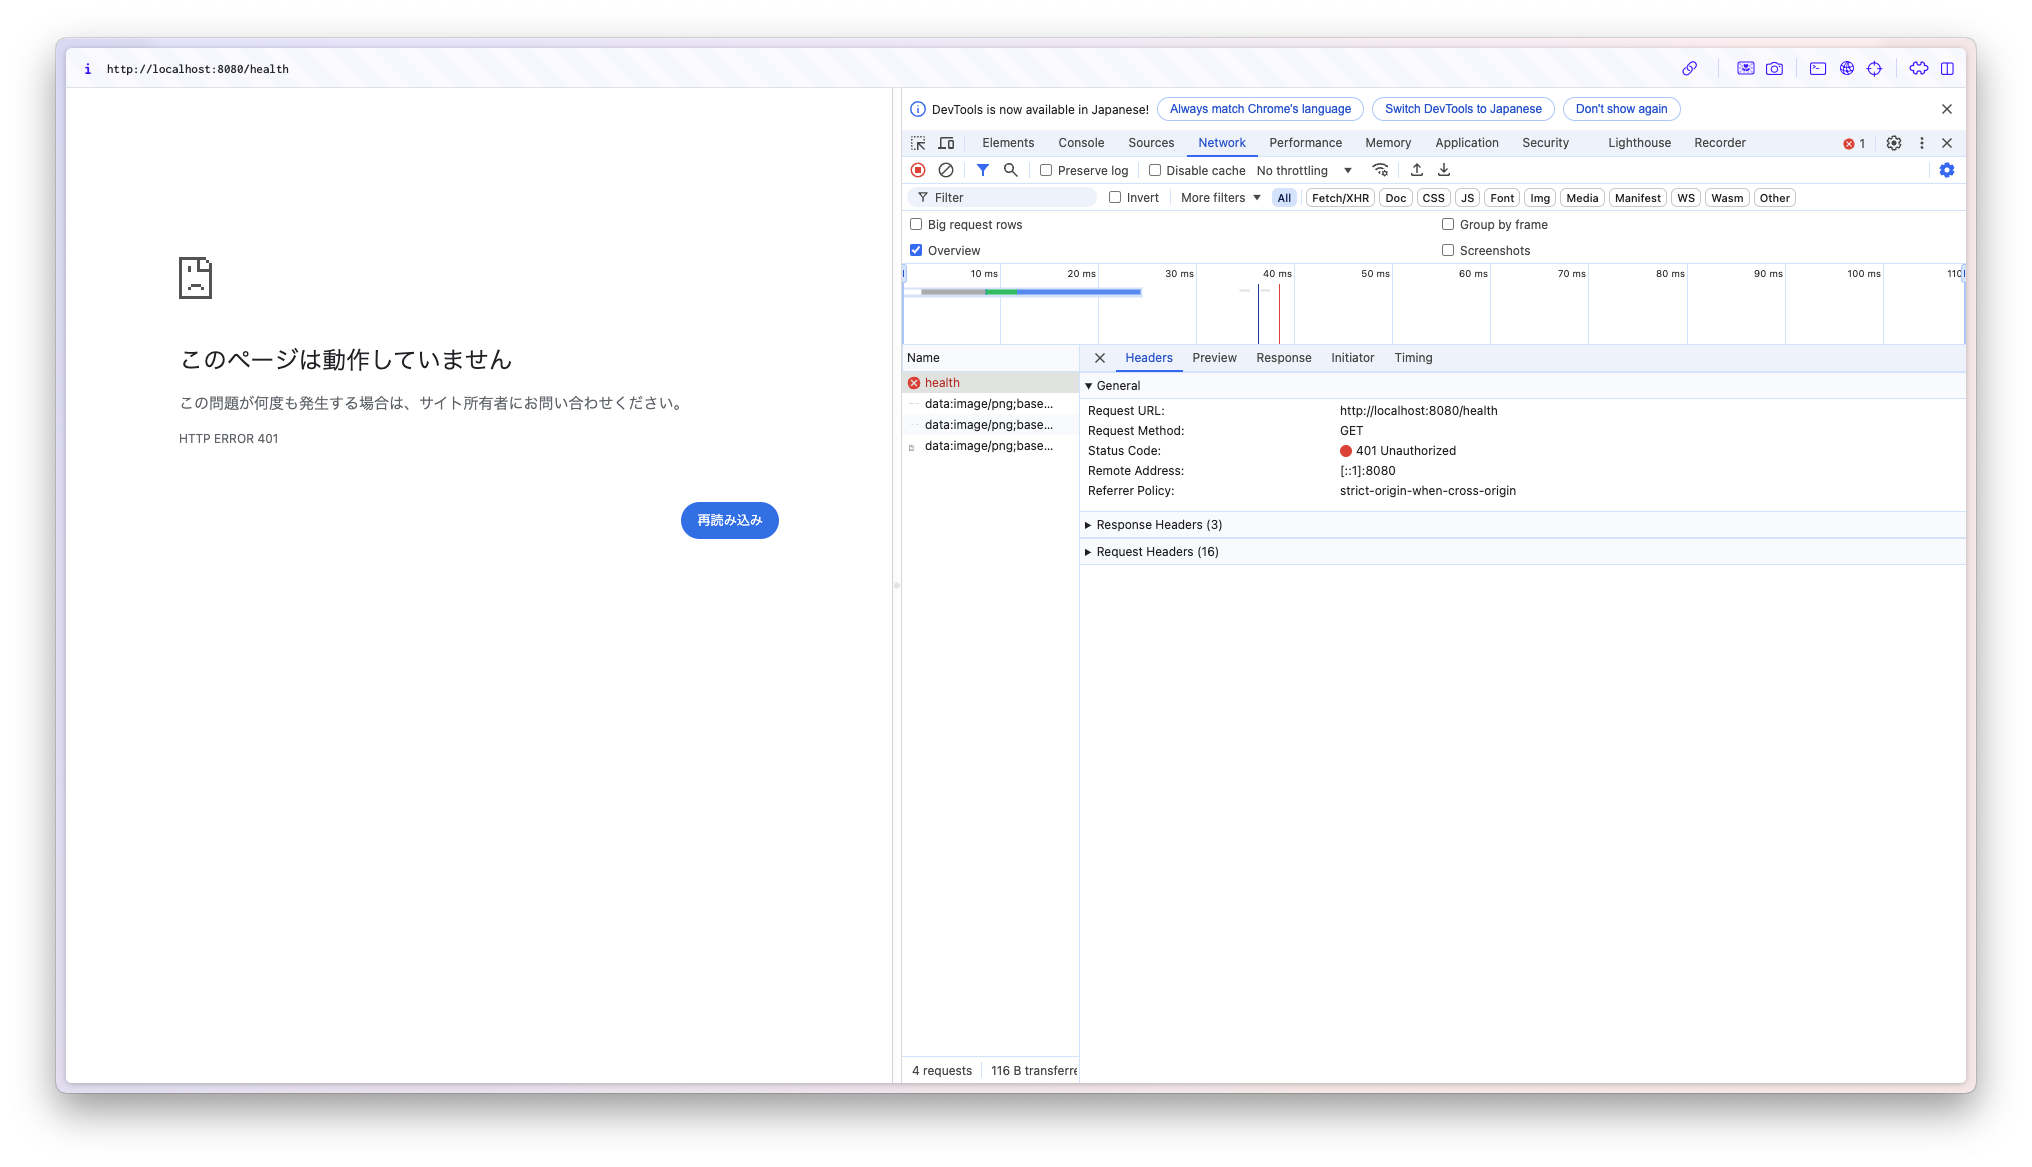
Task: Switch to the Console tab
Action: pyautogui.click(x=1081, y=143)
